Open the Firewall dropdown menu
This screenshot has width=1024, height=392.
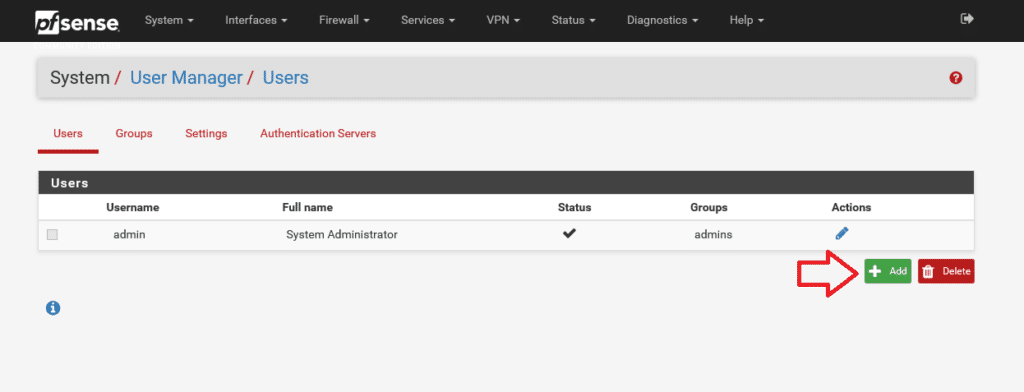(x=344, y=20)
